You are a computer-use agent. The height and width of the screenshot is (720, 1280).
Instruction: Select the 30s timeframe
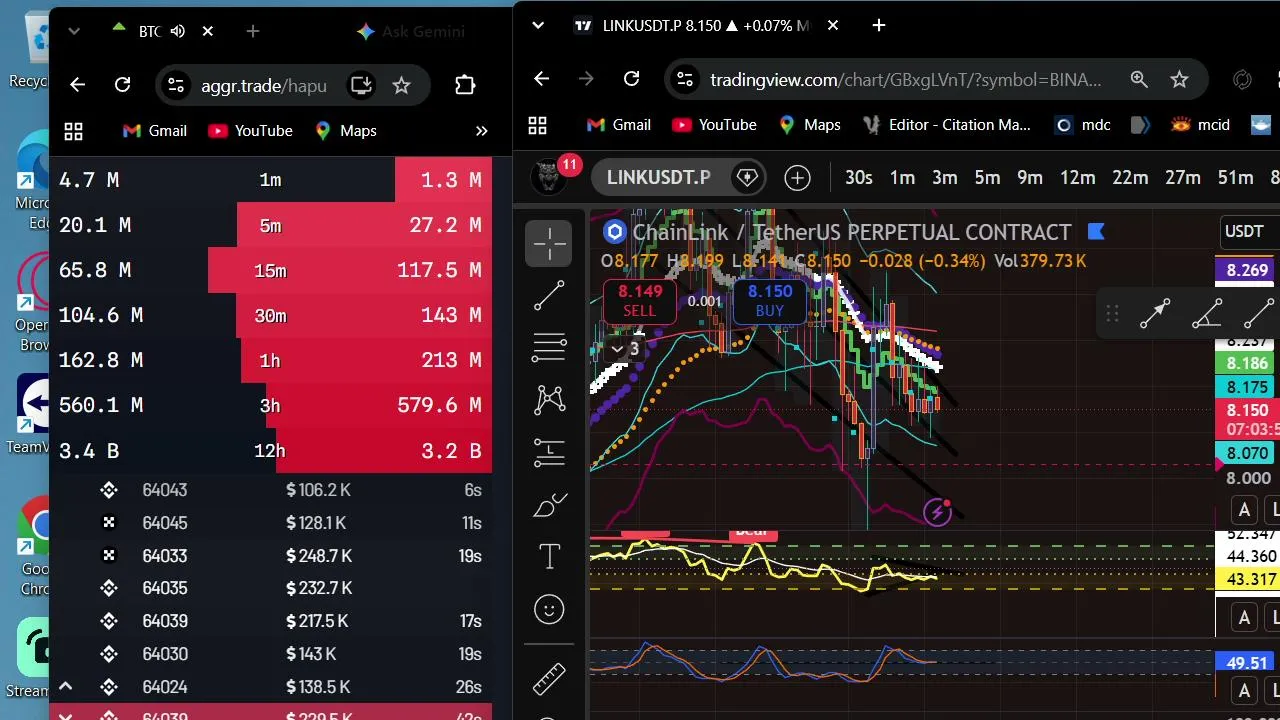tap(859, 178)
